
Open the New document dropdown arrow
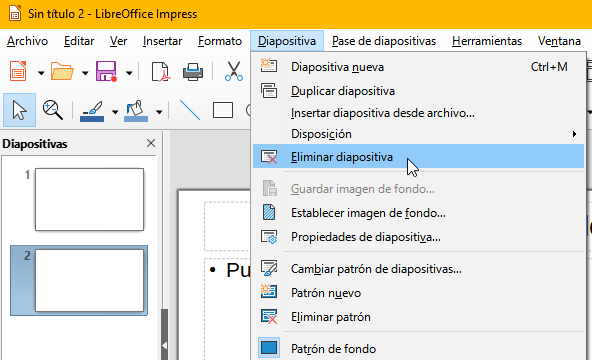tap(41, 72)
